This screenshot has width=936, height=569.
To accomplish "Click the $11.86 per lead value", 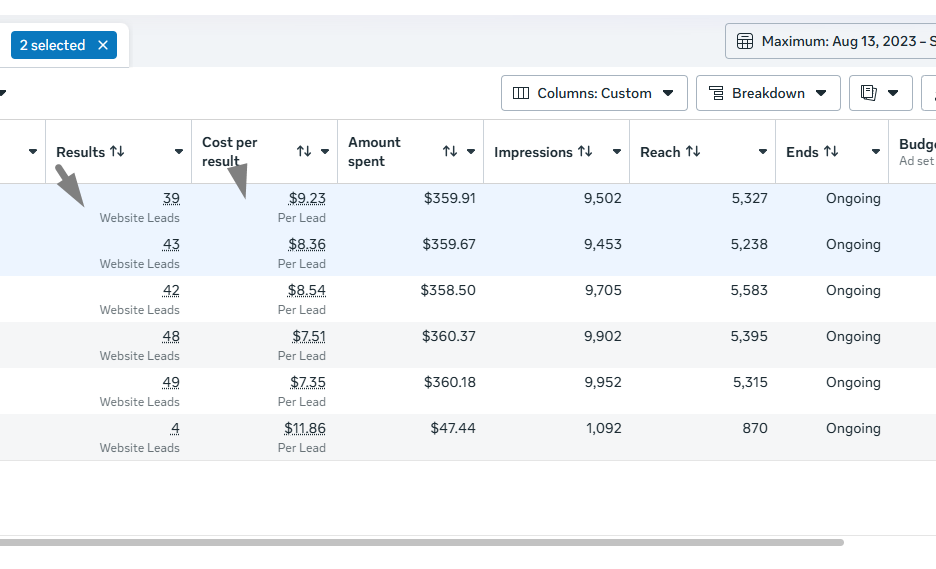I will coord(304,428).
